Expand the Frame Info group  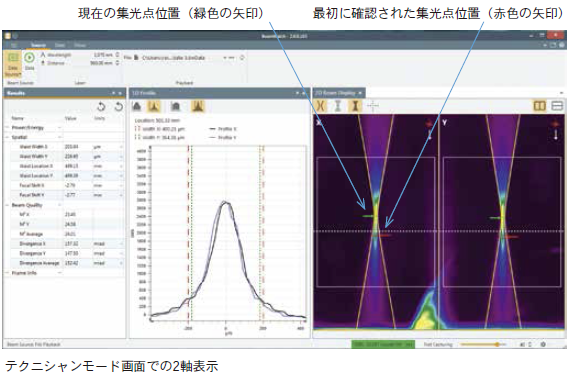click(x=7, y=273)
